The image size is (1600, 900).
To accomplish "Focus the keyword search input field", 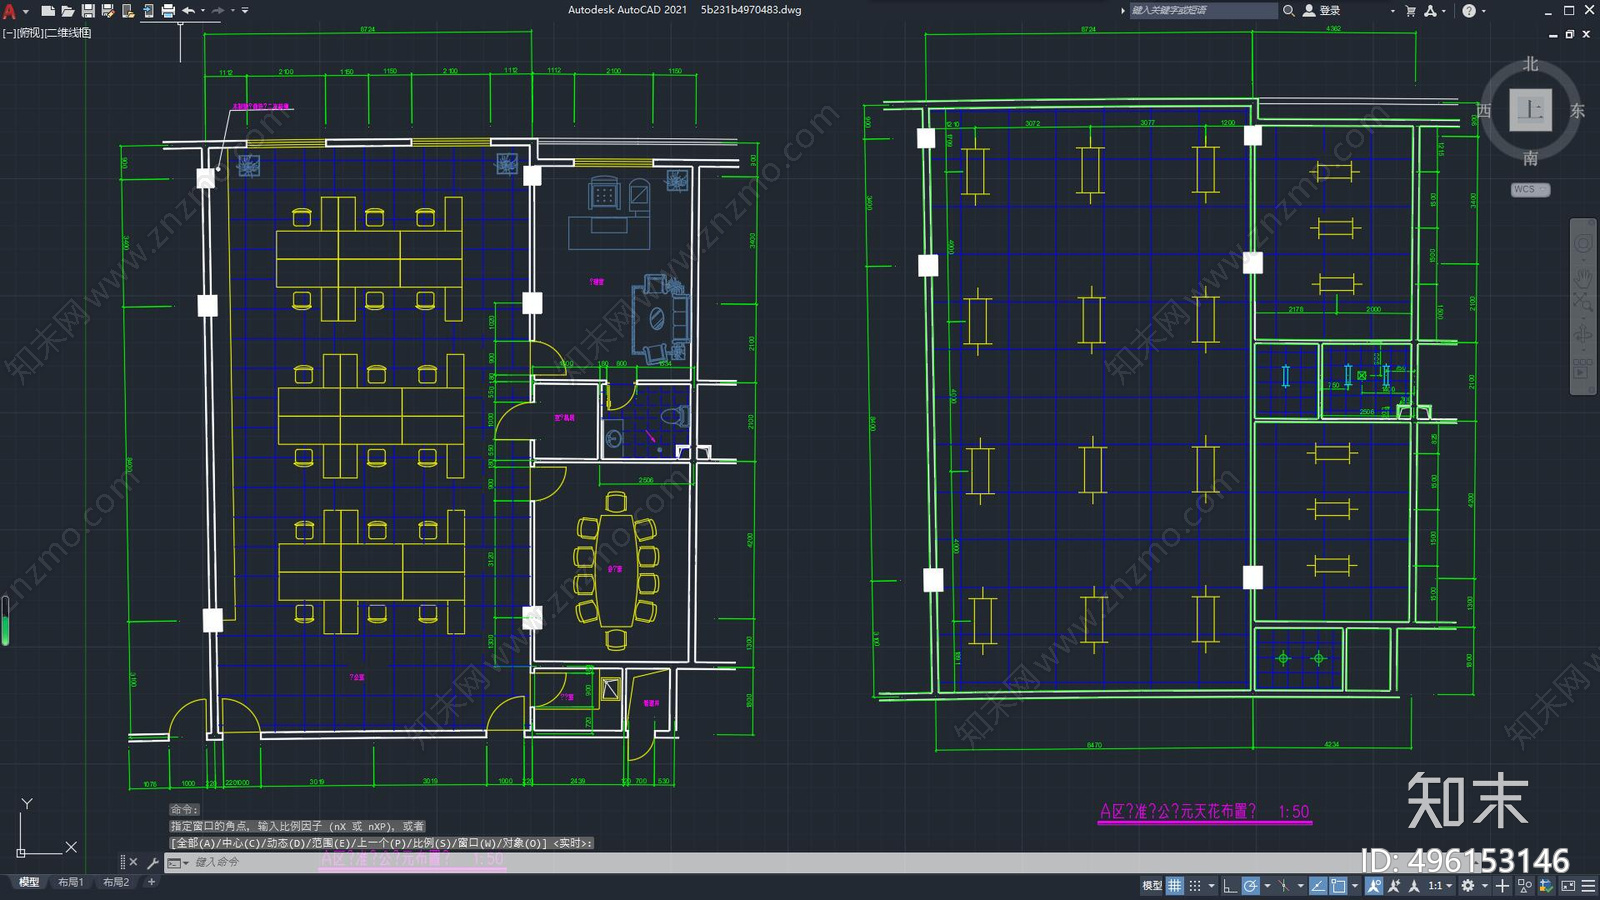I will click(x=1203, y=10).
